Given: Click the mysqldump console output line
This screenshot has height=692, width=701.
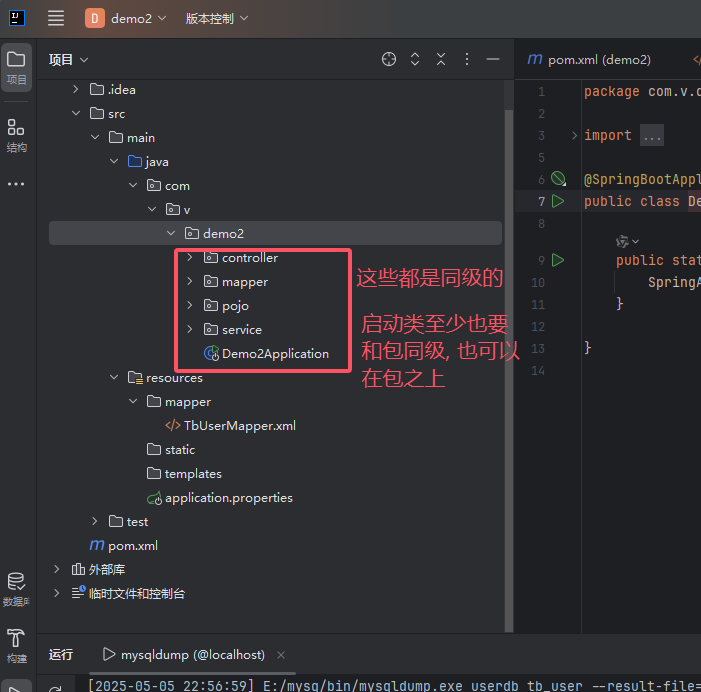Looking at the screenshot, I should 394,685.
